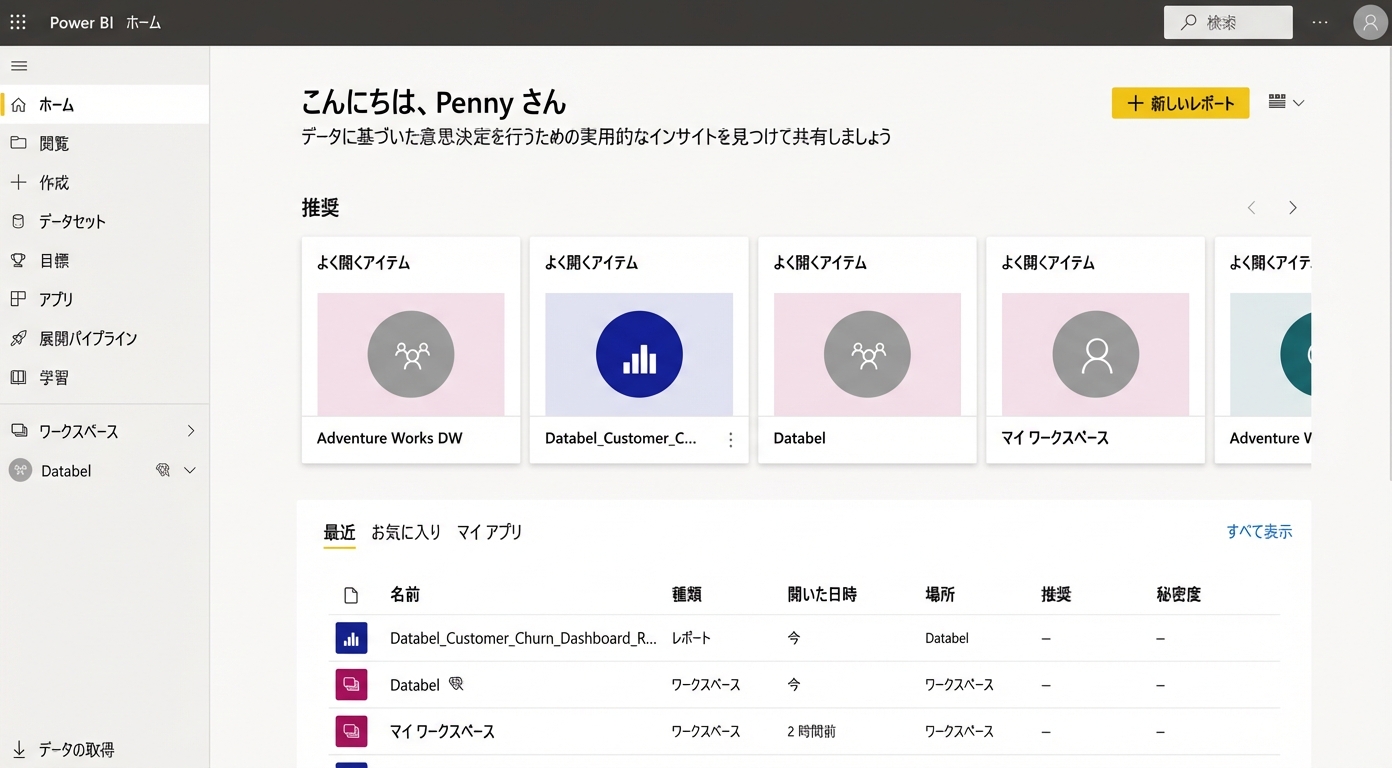Viewport: 1392px width, 768px height.
Task: Select the 最近 tab
Action: click(339, 532)
